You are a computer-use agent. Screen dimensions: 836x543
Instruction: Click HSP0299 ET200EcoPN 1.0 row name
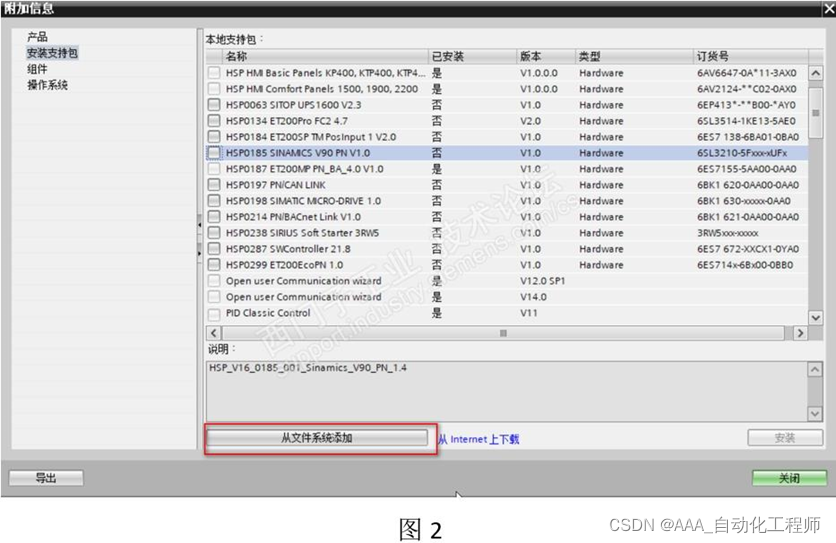pos(284,265)
